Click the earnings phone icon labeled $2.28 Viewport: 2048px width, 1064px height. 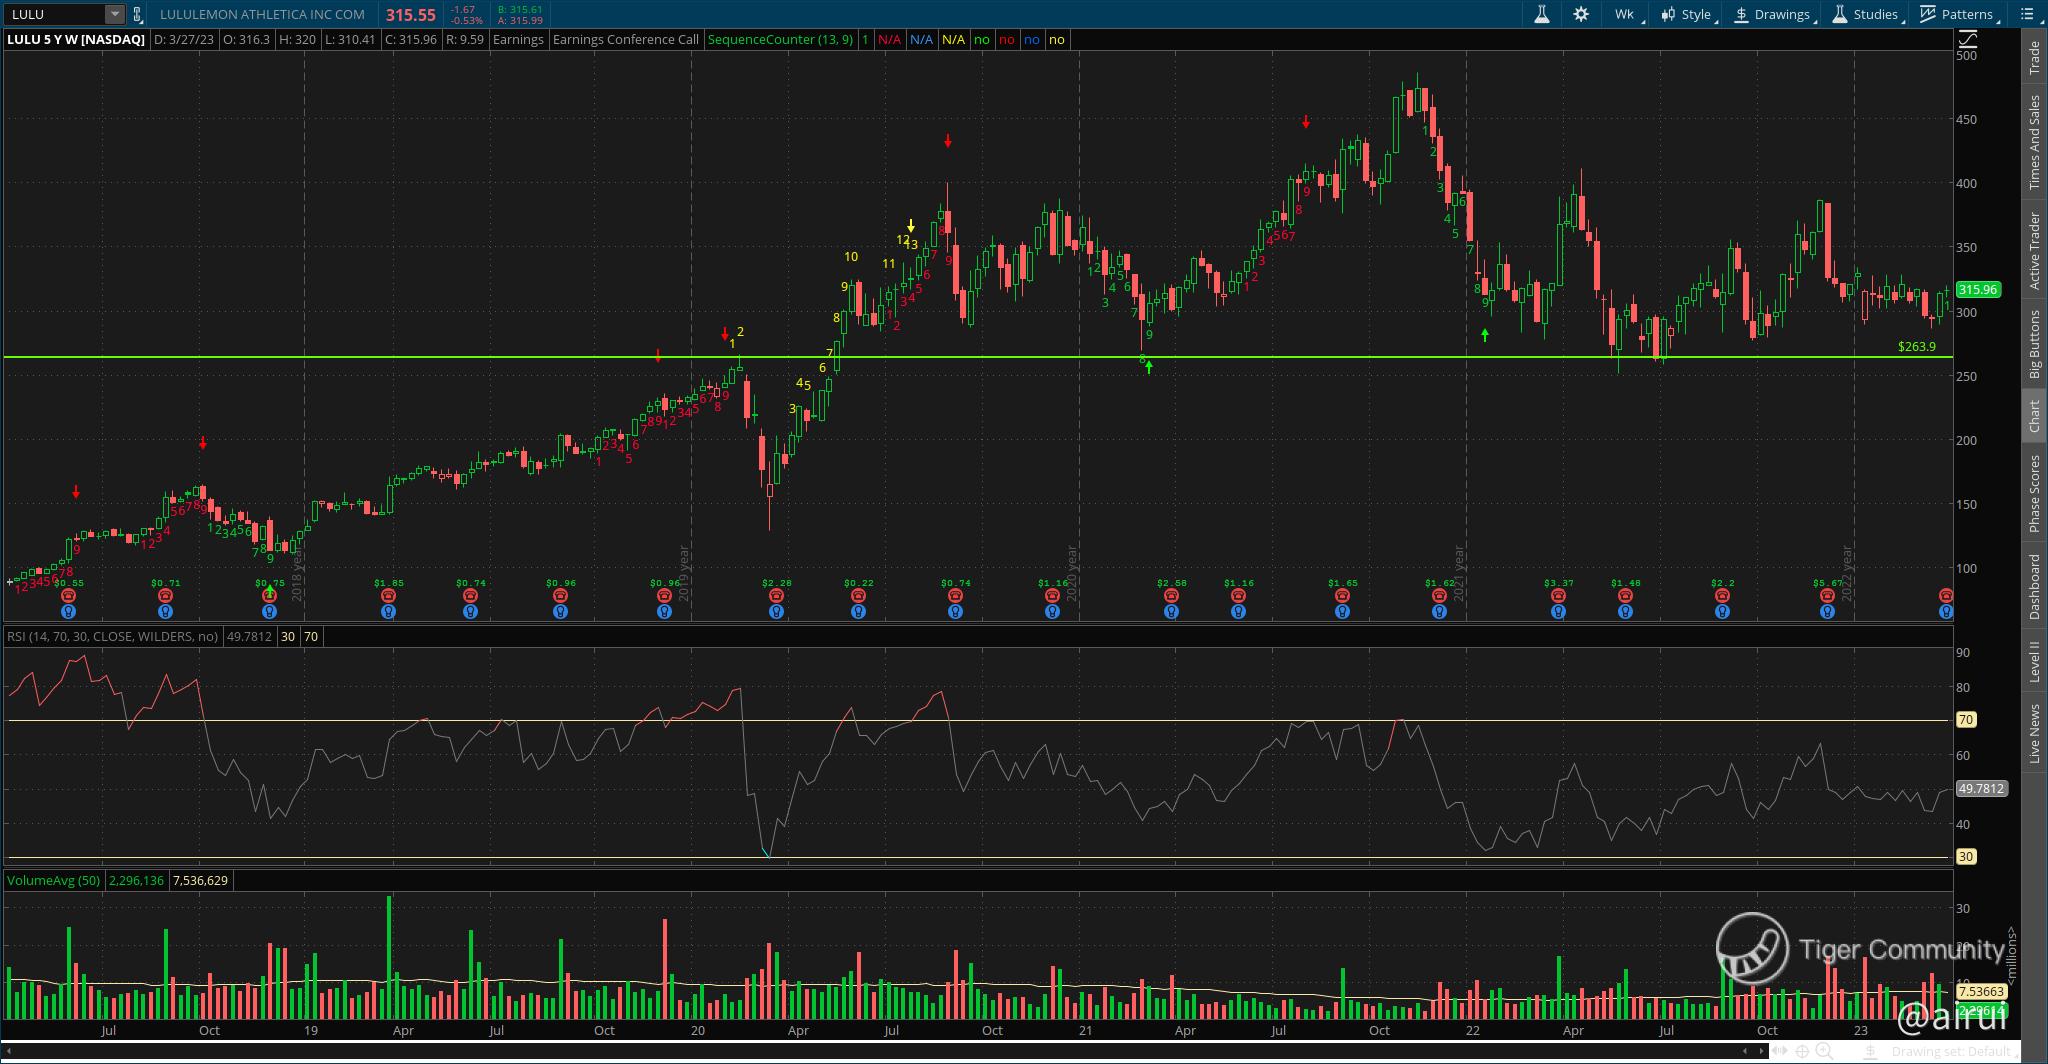[x=776, y=595]
